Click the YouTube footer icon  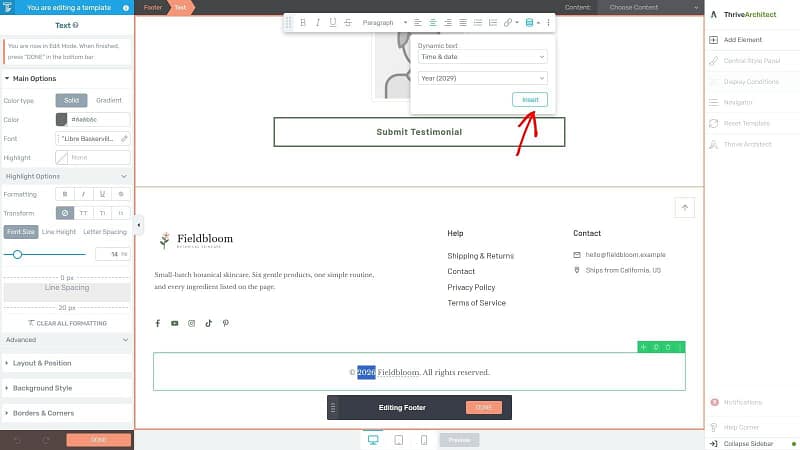[x=174, y=323]
